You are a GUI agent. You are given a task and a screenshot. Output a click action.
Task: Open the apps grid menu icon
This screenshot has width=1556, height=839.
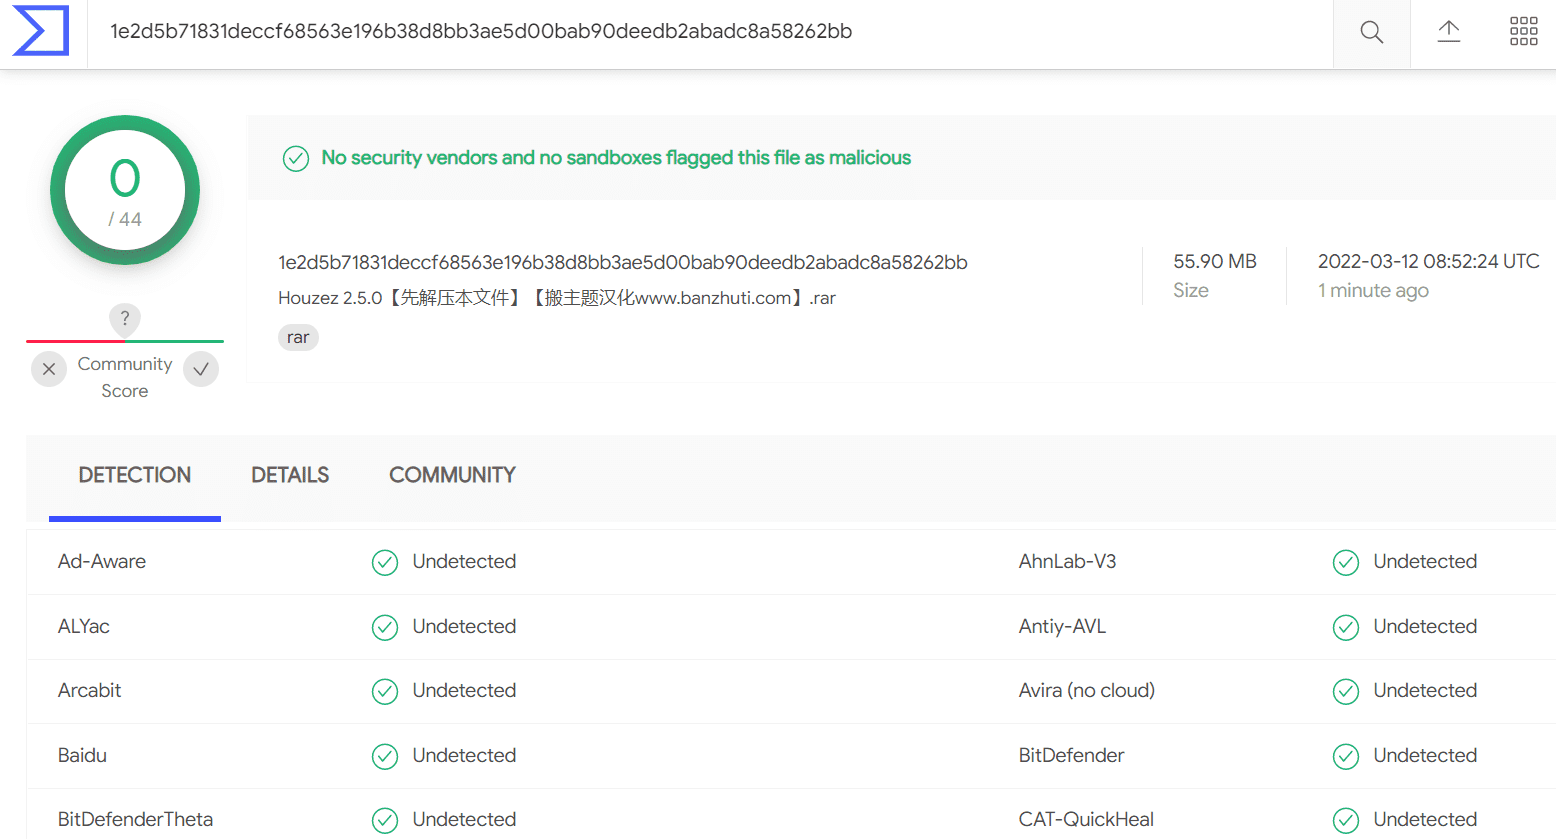[x=1524, y=31]
